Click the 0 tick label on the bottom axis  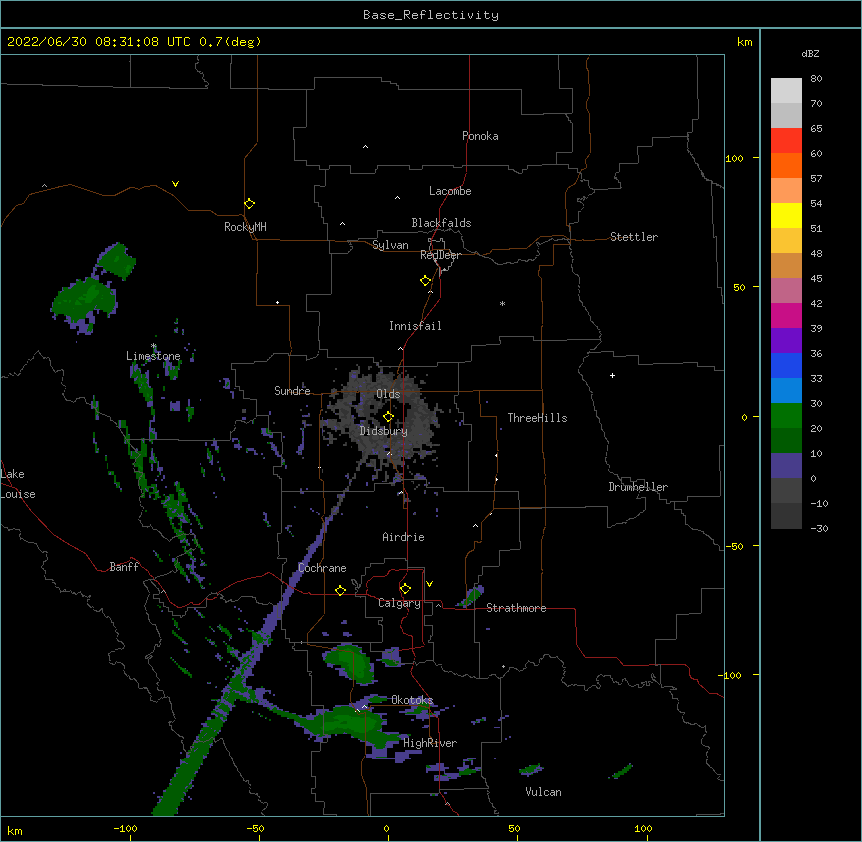click(x=386, y=828)
